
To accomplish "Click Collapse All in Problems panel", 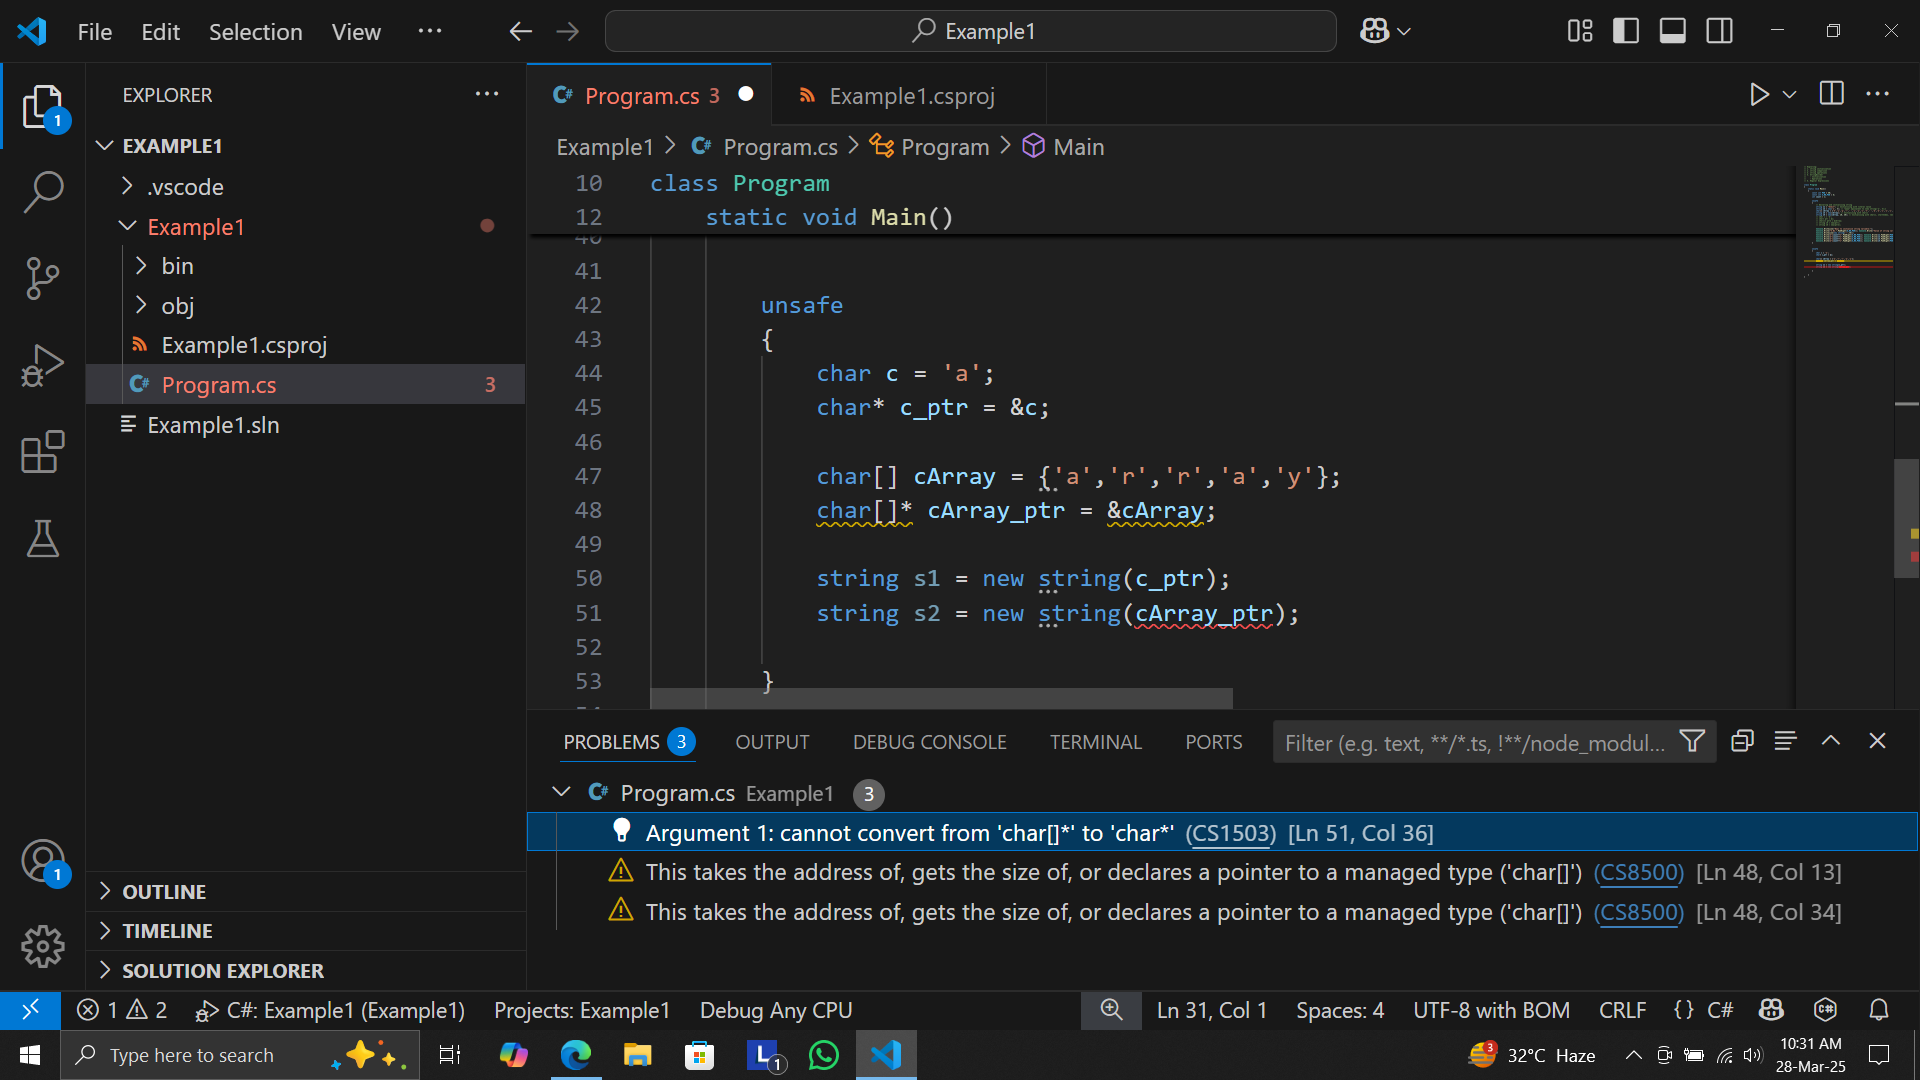I will (1742, 741).
